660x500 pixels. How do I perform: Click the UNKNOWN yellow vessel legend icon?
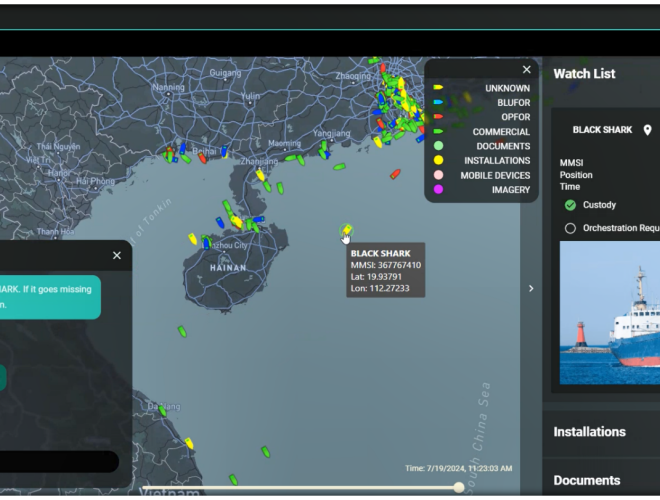click(x=438, y=88)
